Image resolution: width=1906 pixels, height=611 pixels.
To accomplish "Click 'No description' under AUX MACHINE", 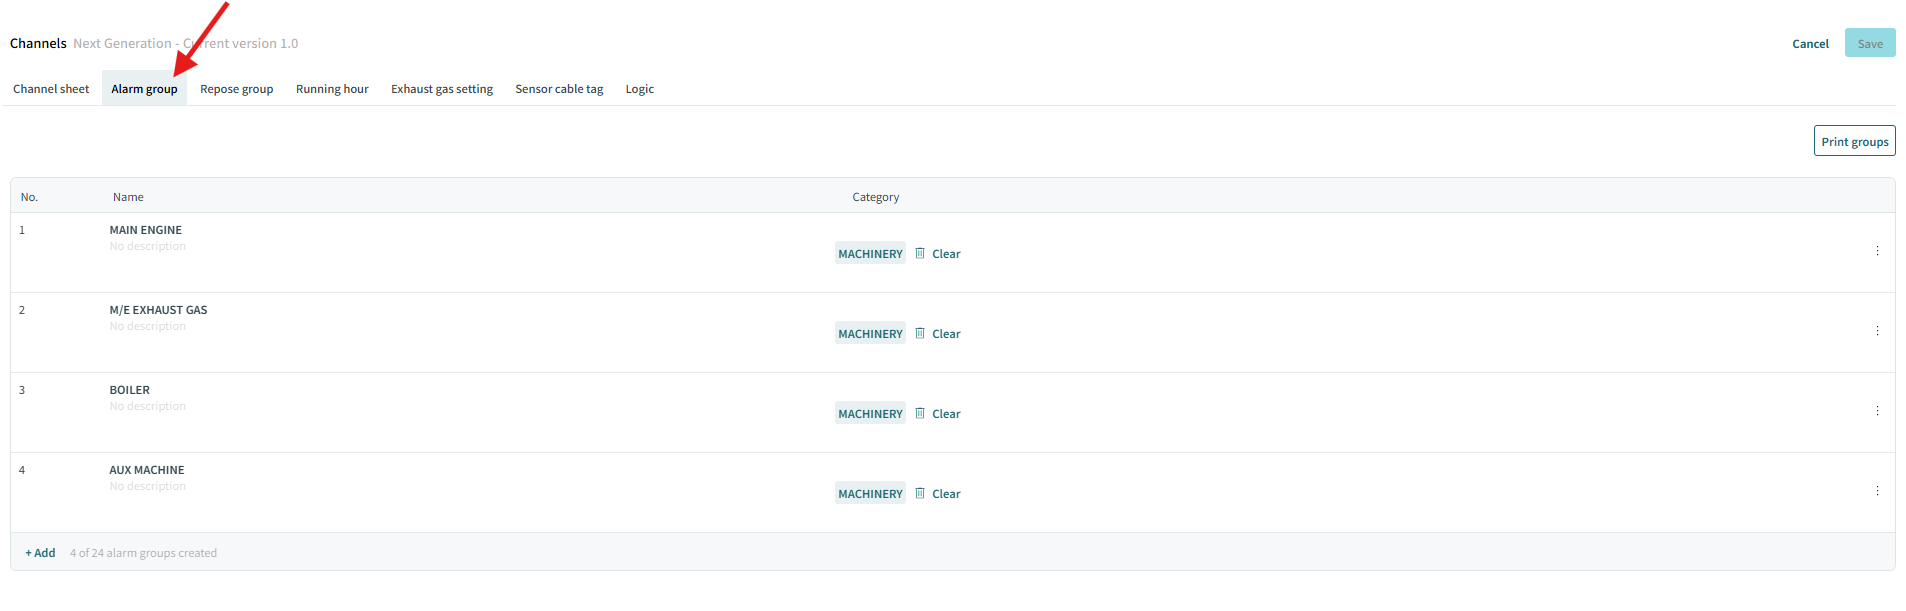I will point(148,486).
